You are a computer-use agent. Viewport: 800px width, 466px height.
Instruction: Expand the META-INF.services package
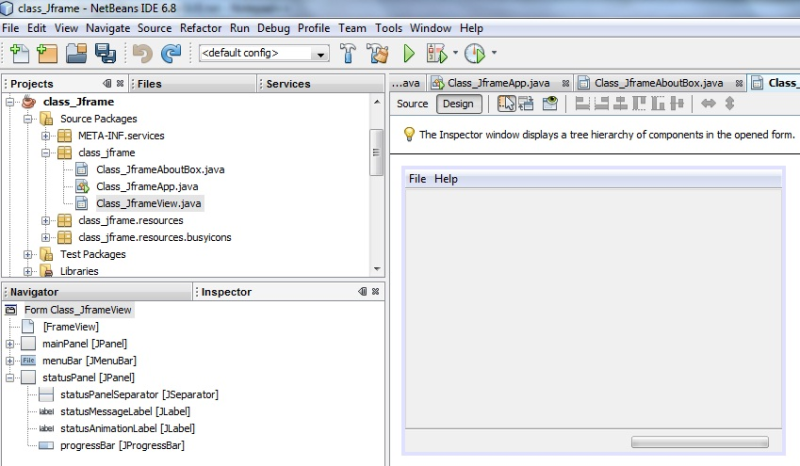(45, 136)
